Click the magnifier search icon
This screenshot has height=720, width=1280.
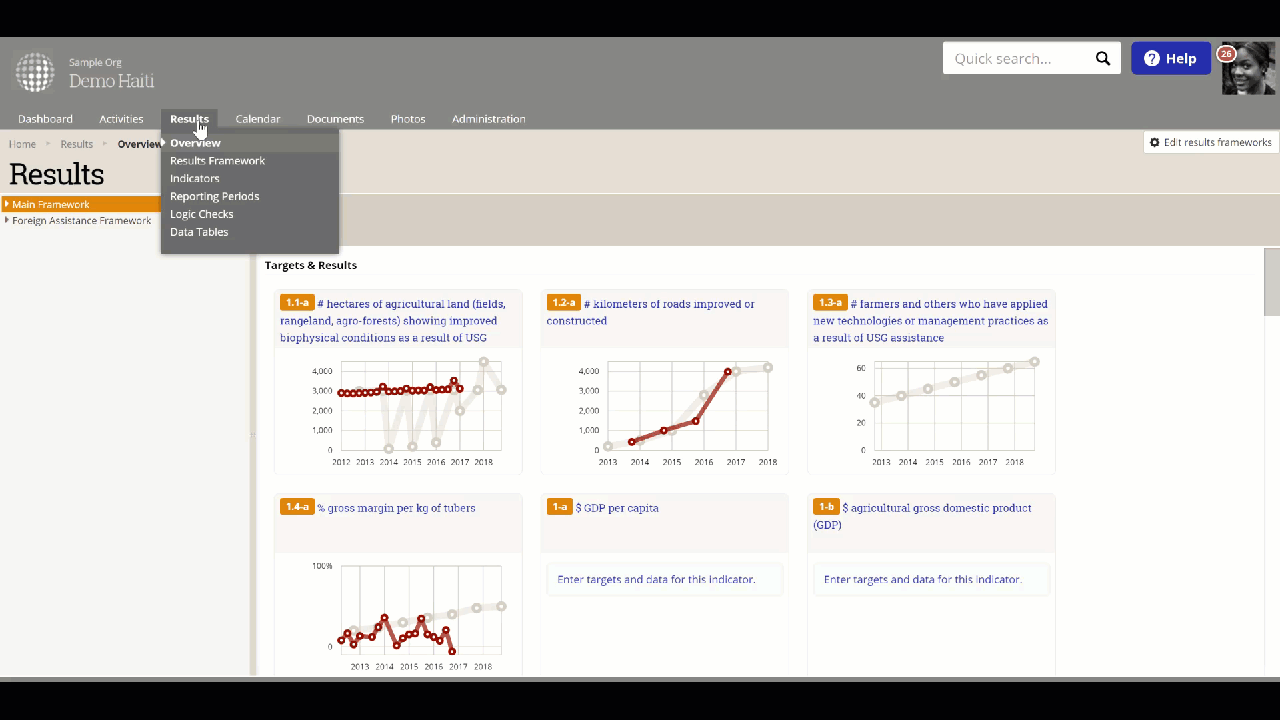click(x=1103, y=59)
